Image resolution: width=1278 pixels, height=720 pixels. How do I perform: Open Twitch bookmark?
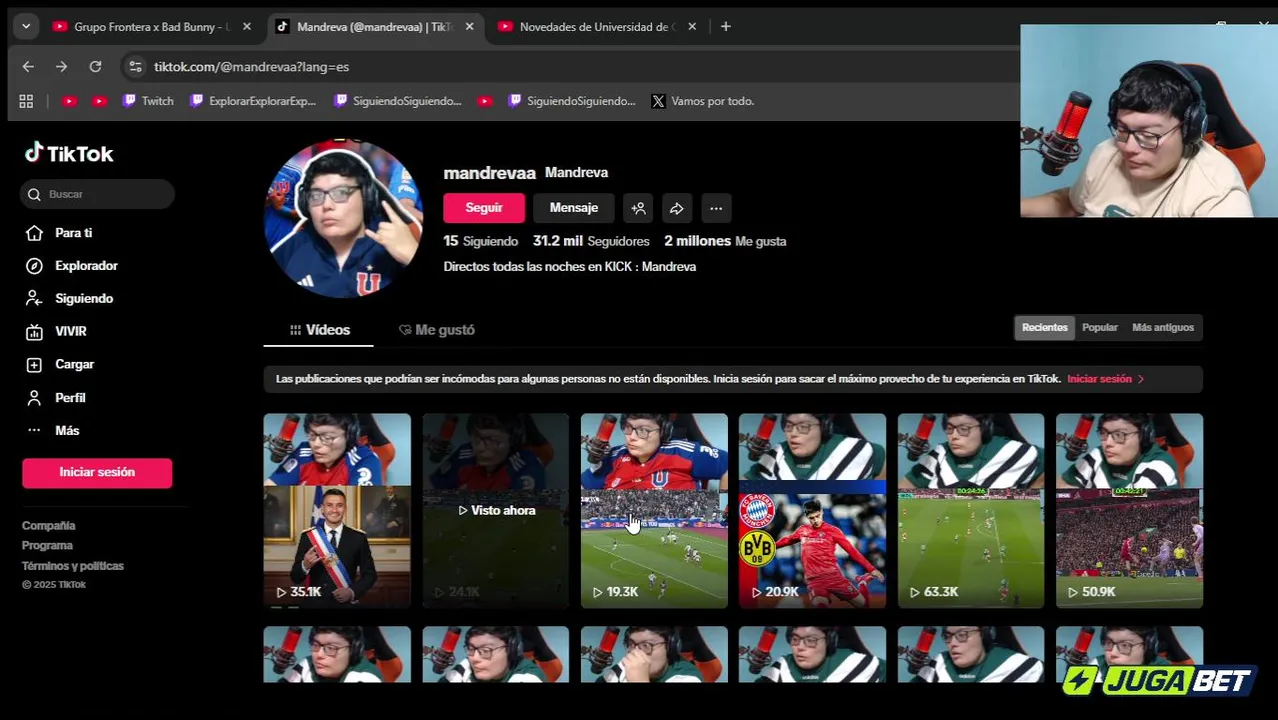tap(148, 101)
